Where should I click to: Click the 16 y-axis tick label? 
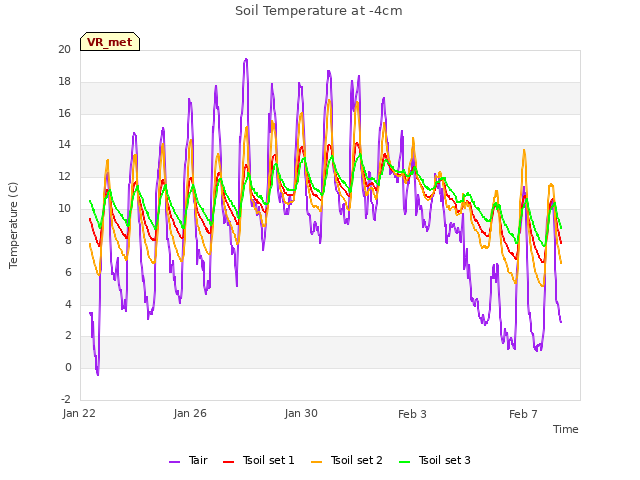(64, 113)
